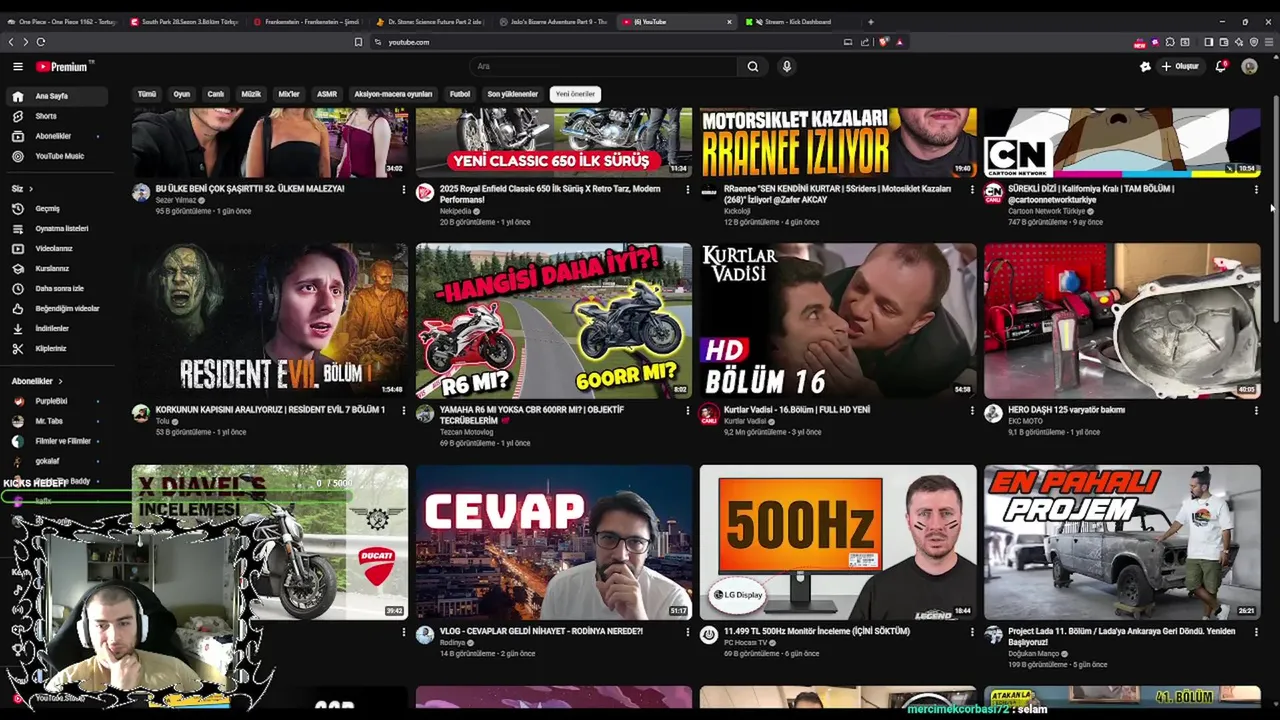Open the browser main menu icon
The width and height of the screenshot is (1280, 720).
[x=1269, y=42]
